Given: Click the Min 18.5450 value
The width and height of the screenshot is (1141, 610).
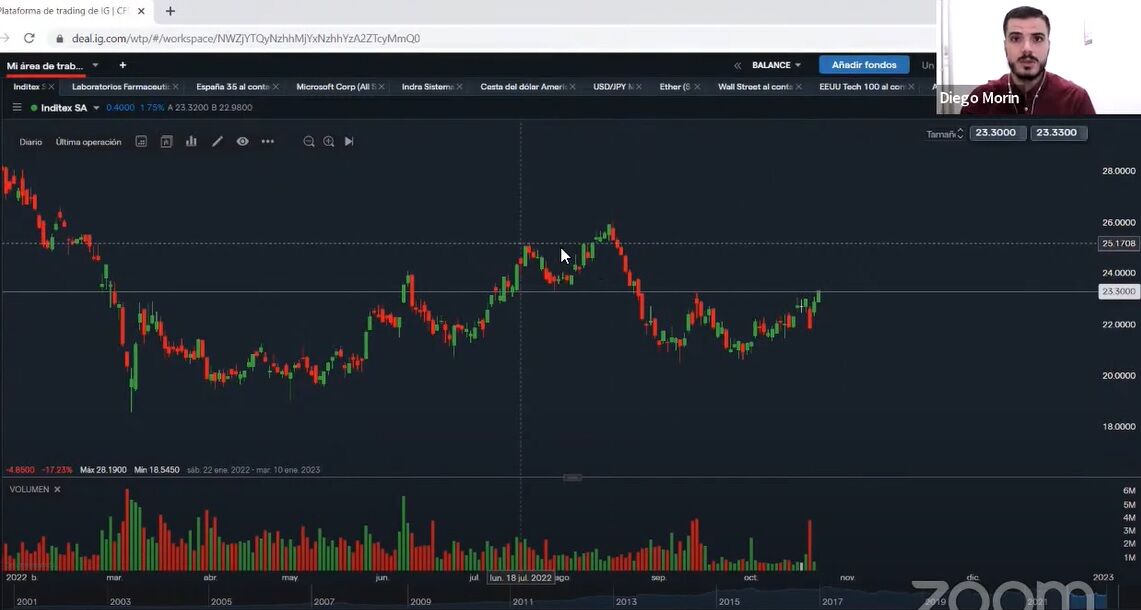Looking at the screenshot, I should (x=156, y=470).
